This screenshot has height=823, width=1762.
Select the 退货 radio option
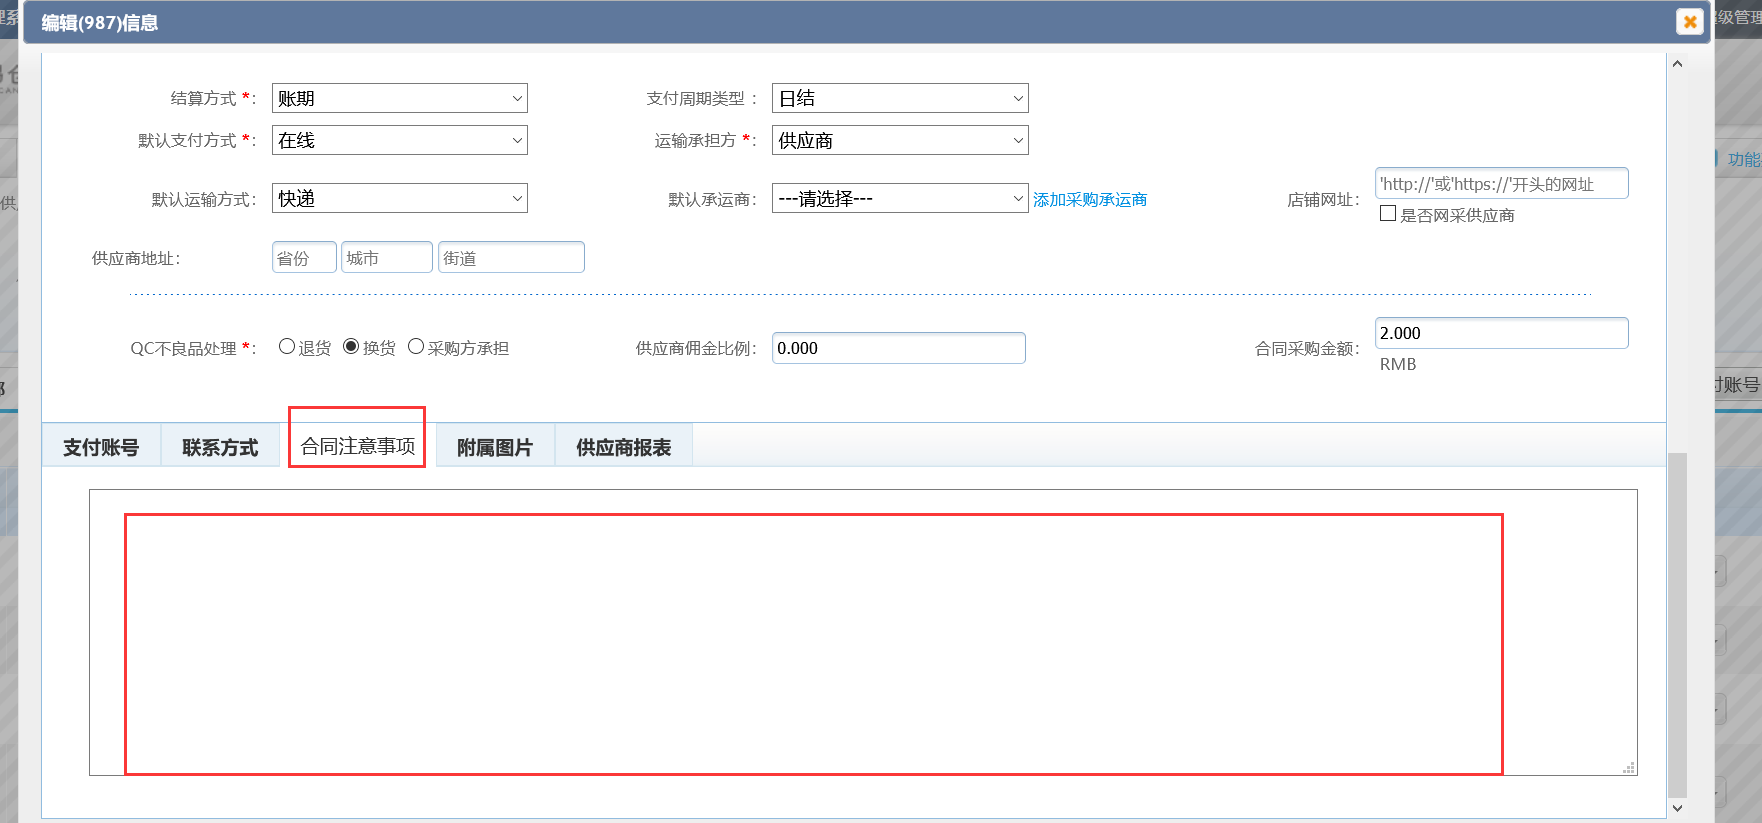pyautogui.click(x=287, y=347)
